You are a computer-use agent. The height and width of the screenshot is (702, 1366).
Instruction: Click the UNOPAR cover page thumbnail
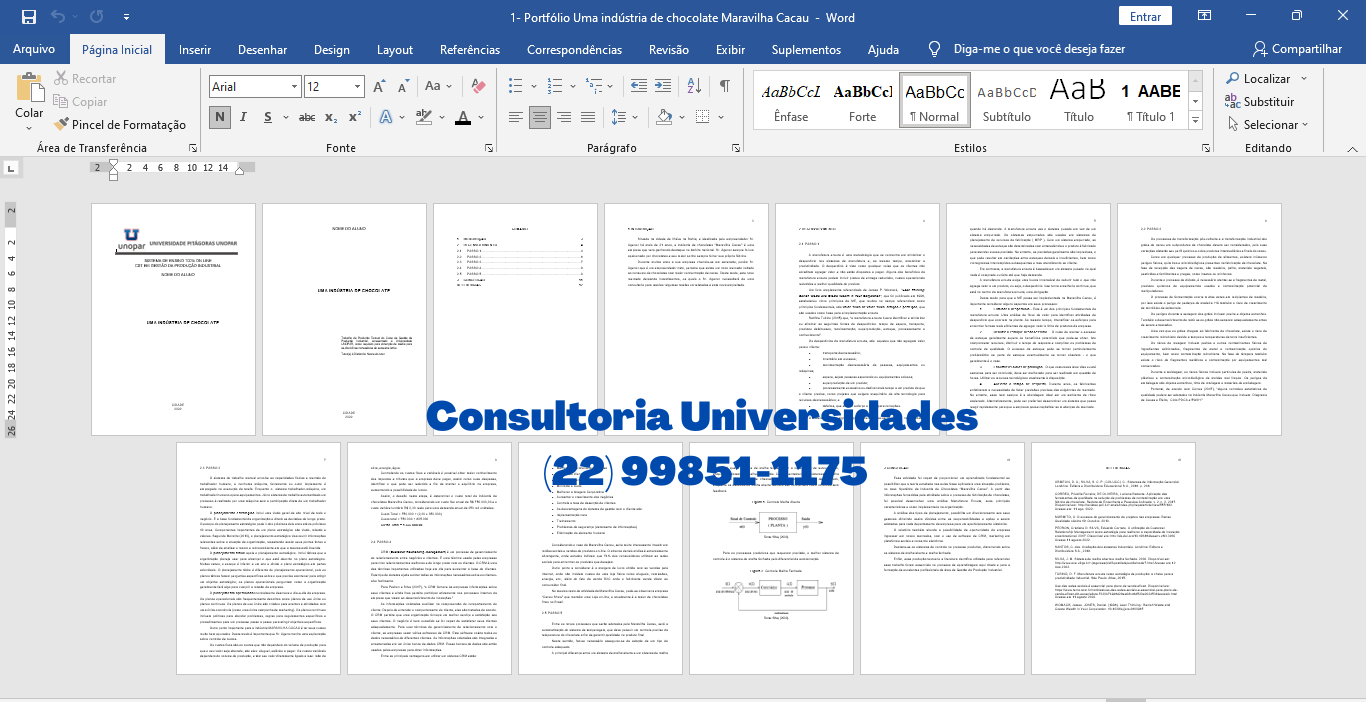174,319
